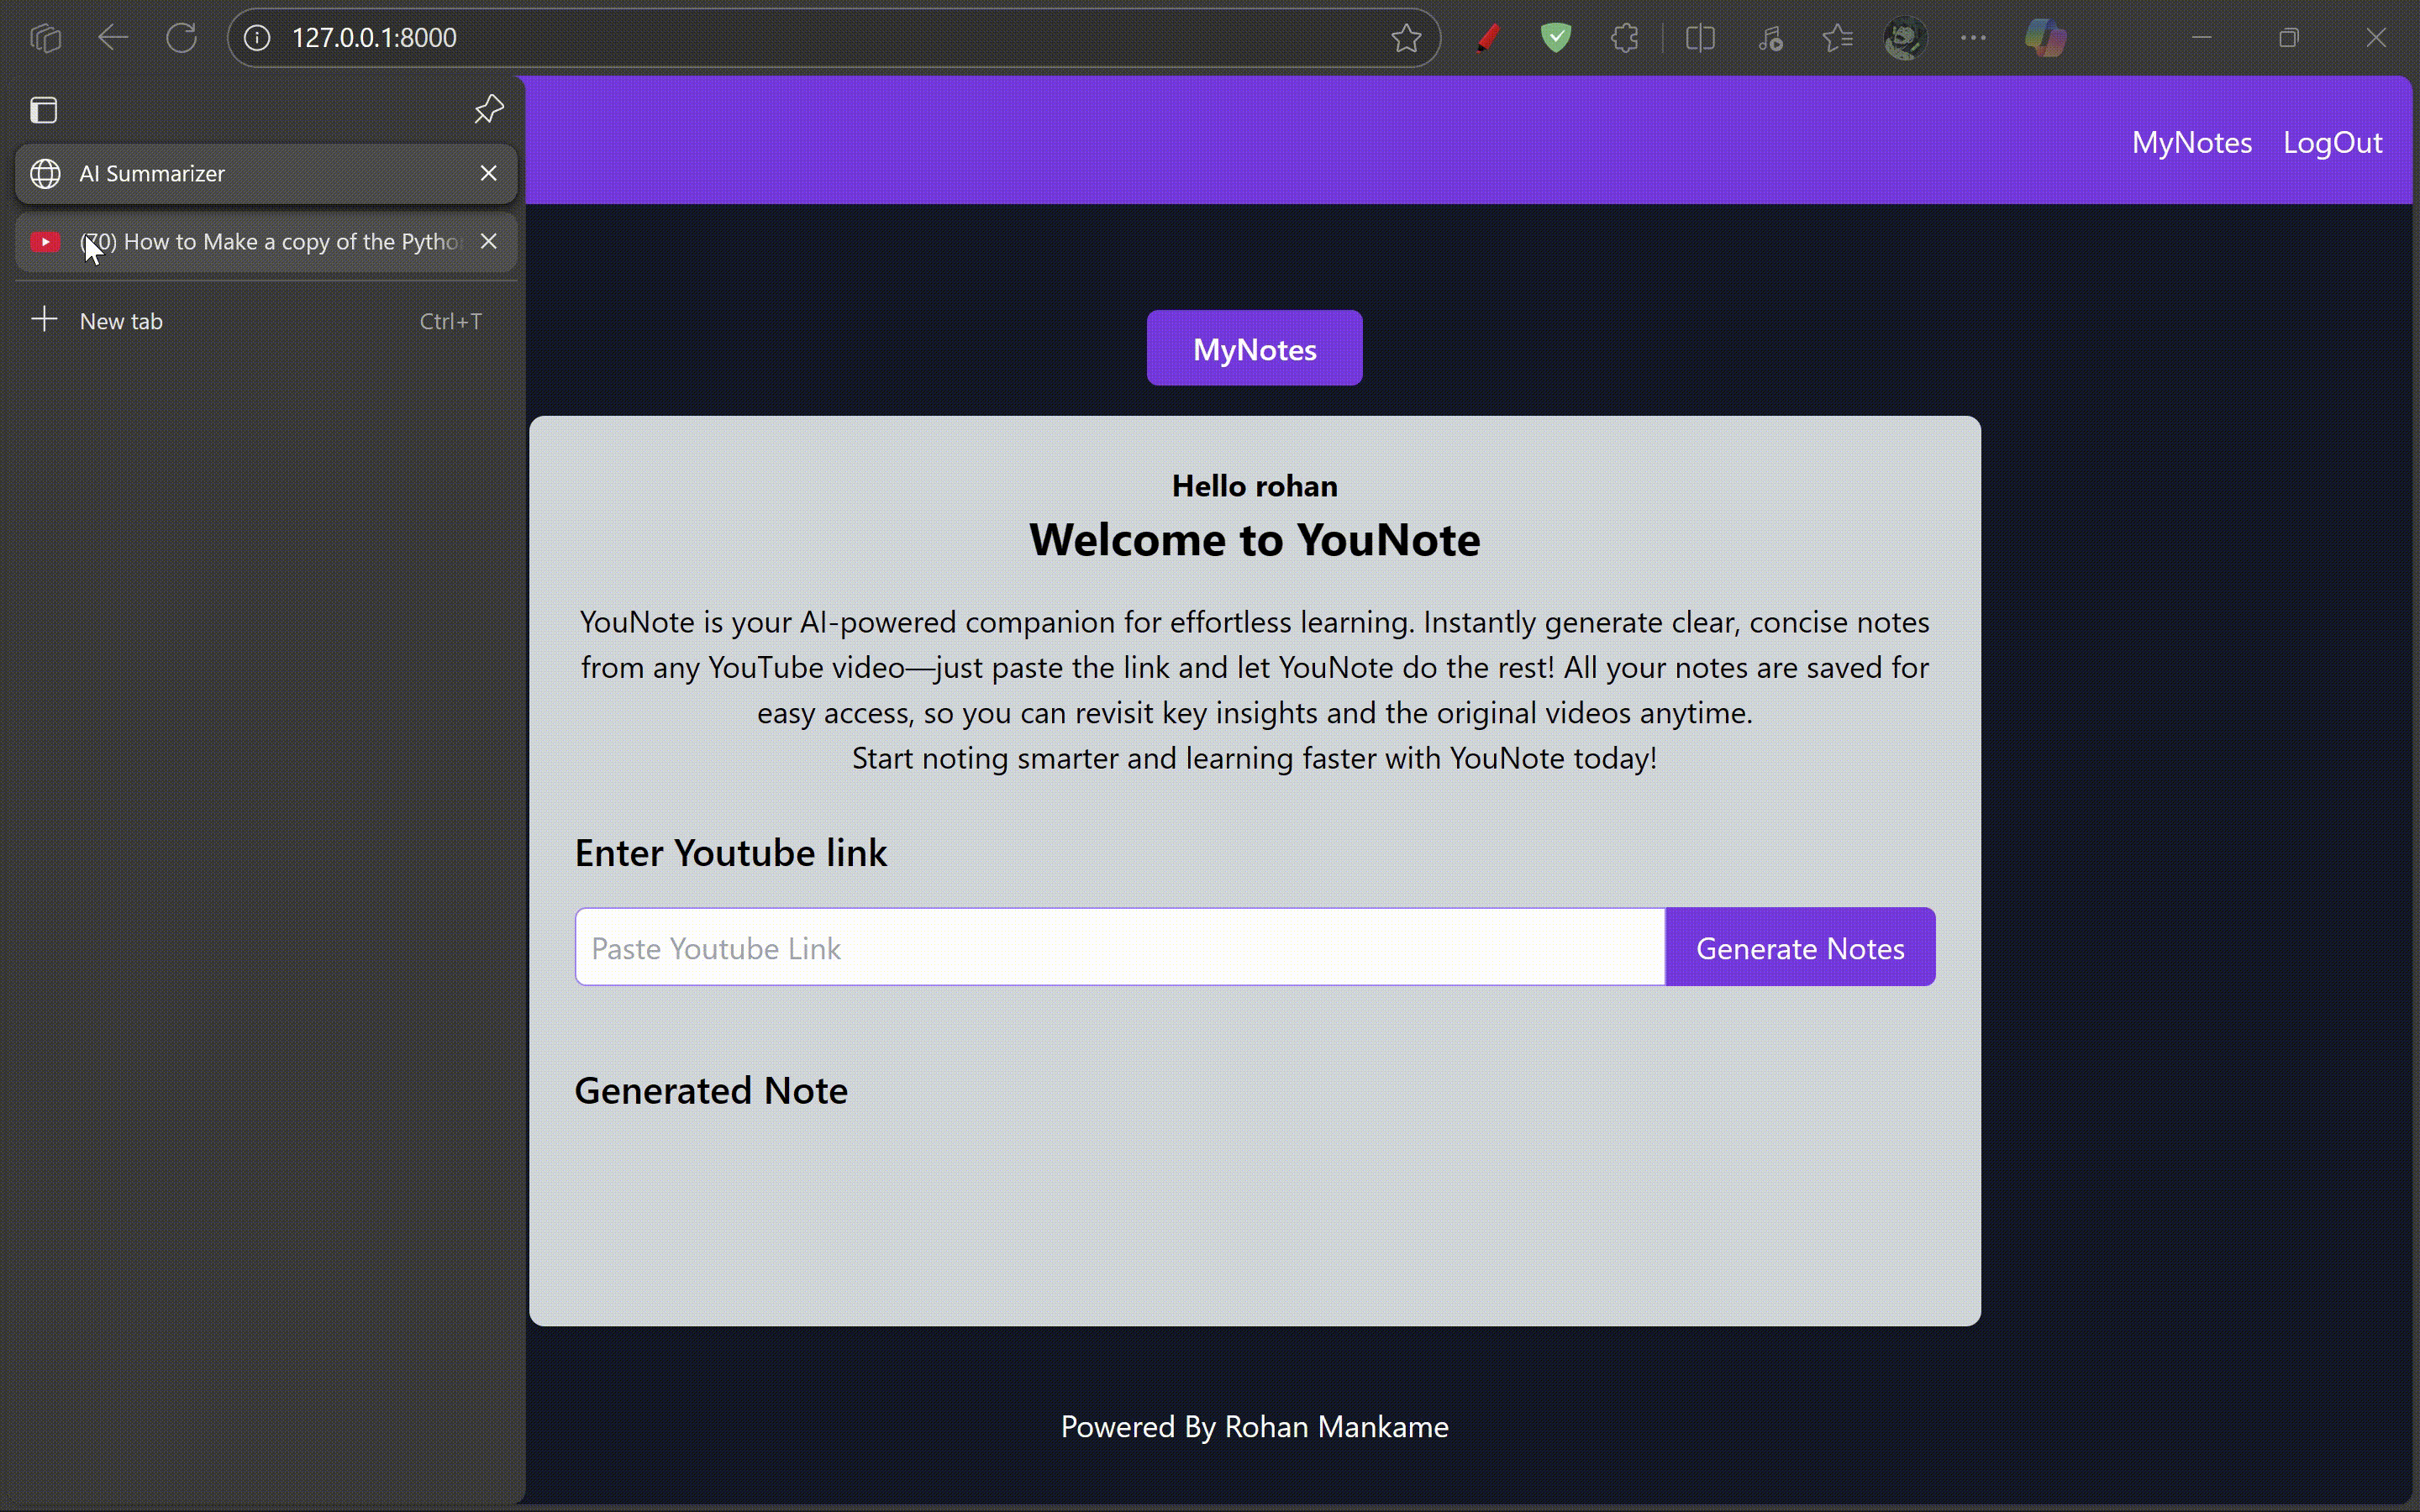The image size is (2420, 1512).
Task: Add page to favorites star icon
Action: (x=1405, y=38)
